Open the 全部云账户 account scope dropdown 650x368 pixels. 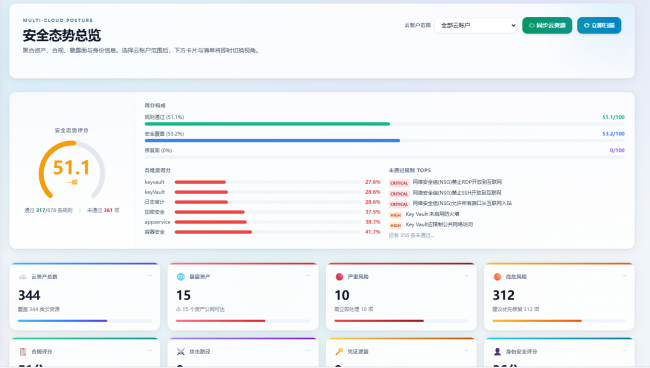click(x=475, y=25)
